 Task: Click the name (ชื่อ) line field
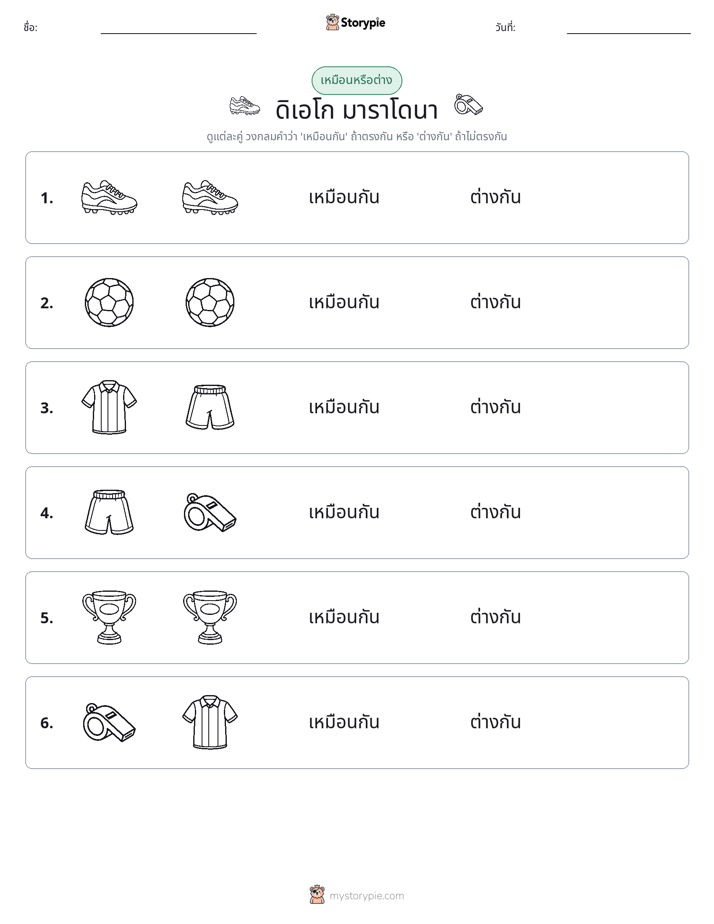[178, 28]
